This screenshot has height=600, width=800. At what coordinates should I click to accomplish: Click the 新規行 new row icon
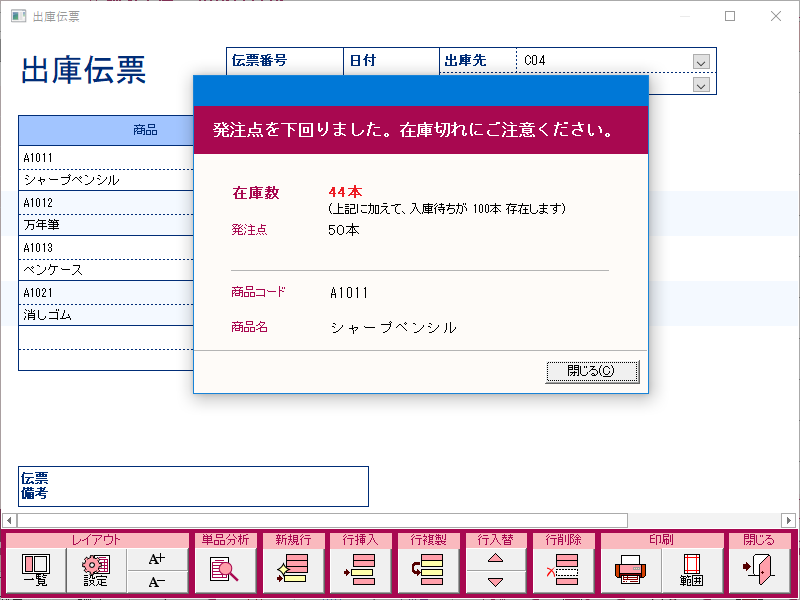point(293,568)
